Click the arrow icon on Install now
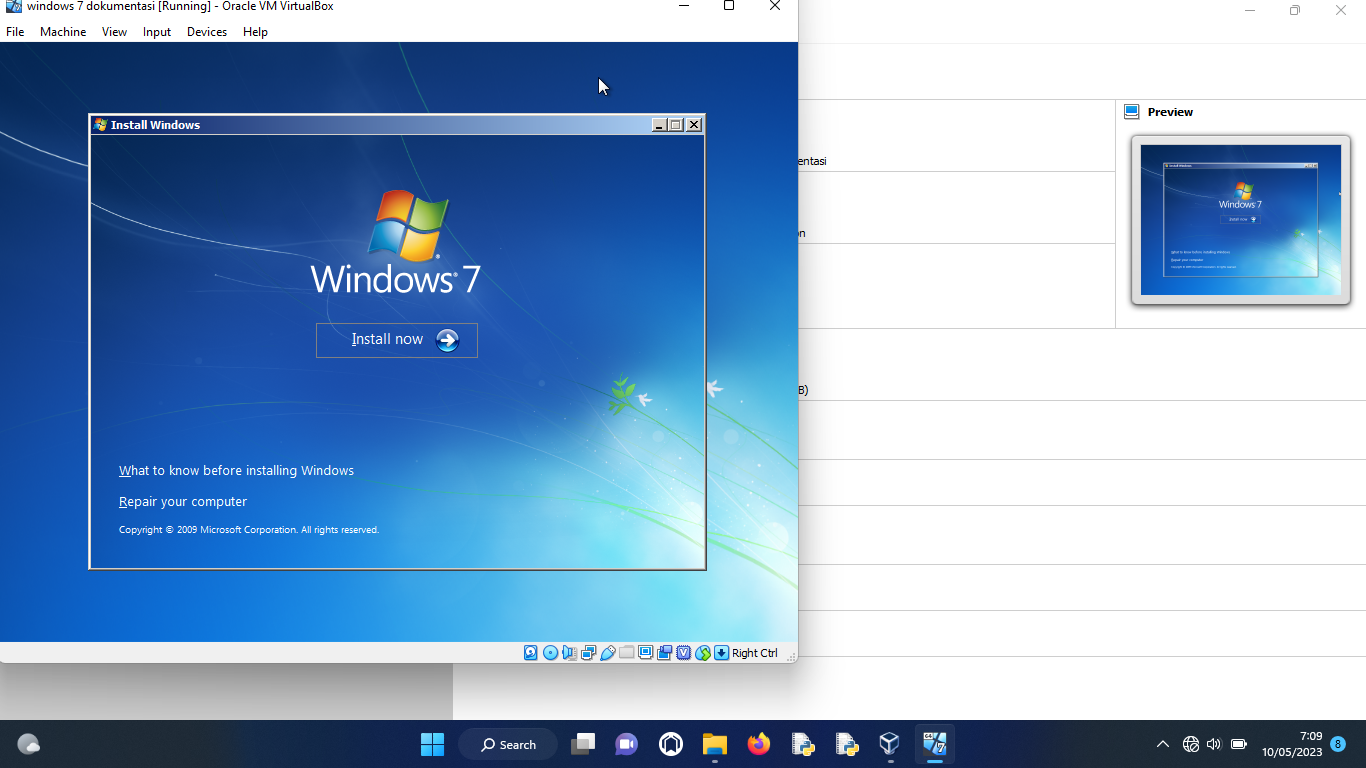The image size is (1366, 768). pos(447,340)
